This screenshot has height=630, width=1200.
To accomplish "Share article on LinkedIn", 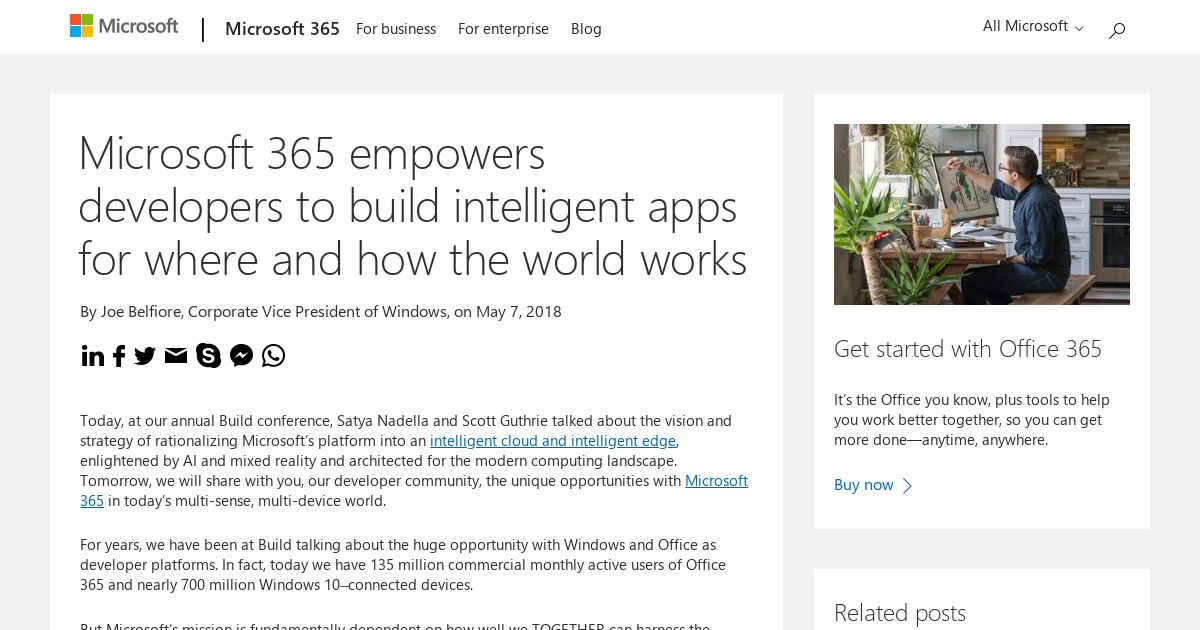I will [x=92, y=356].
